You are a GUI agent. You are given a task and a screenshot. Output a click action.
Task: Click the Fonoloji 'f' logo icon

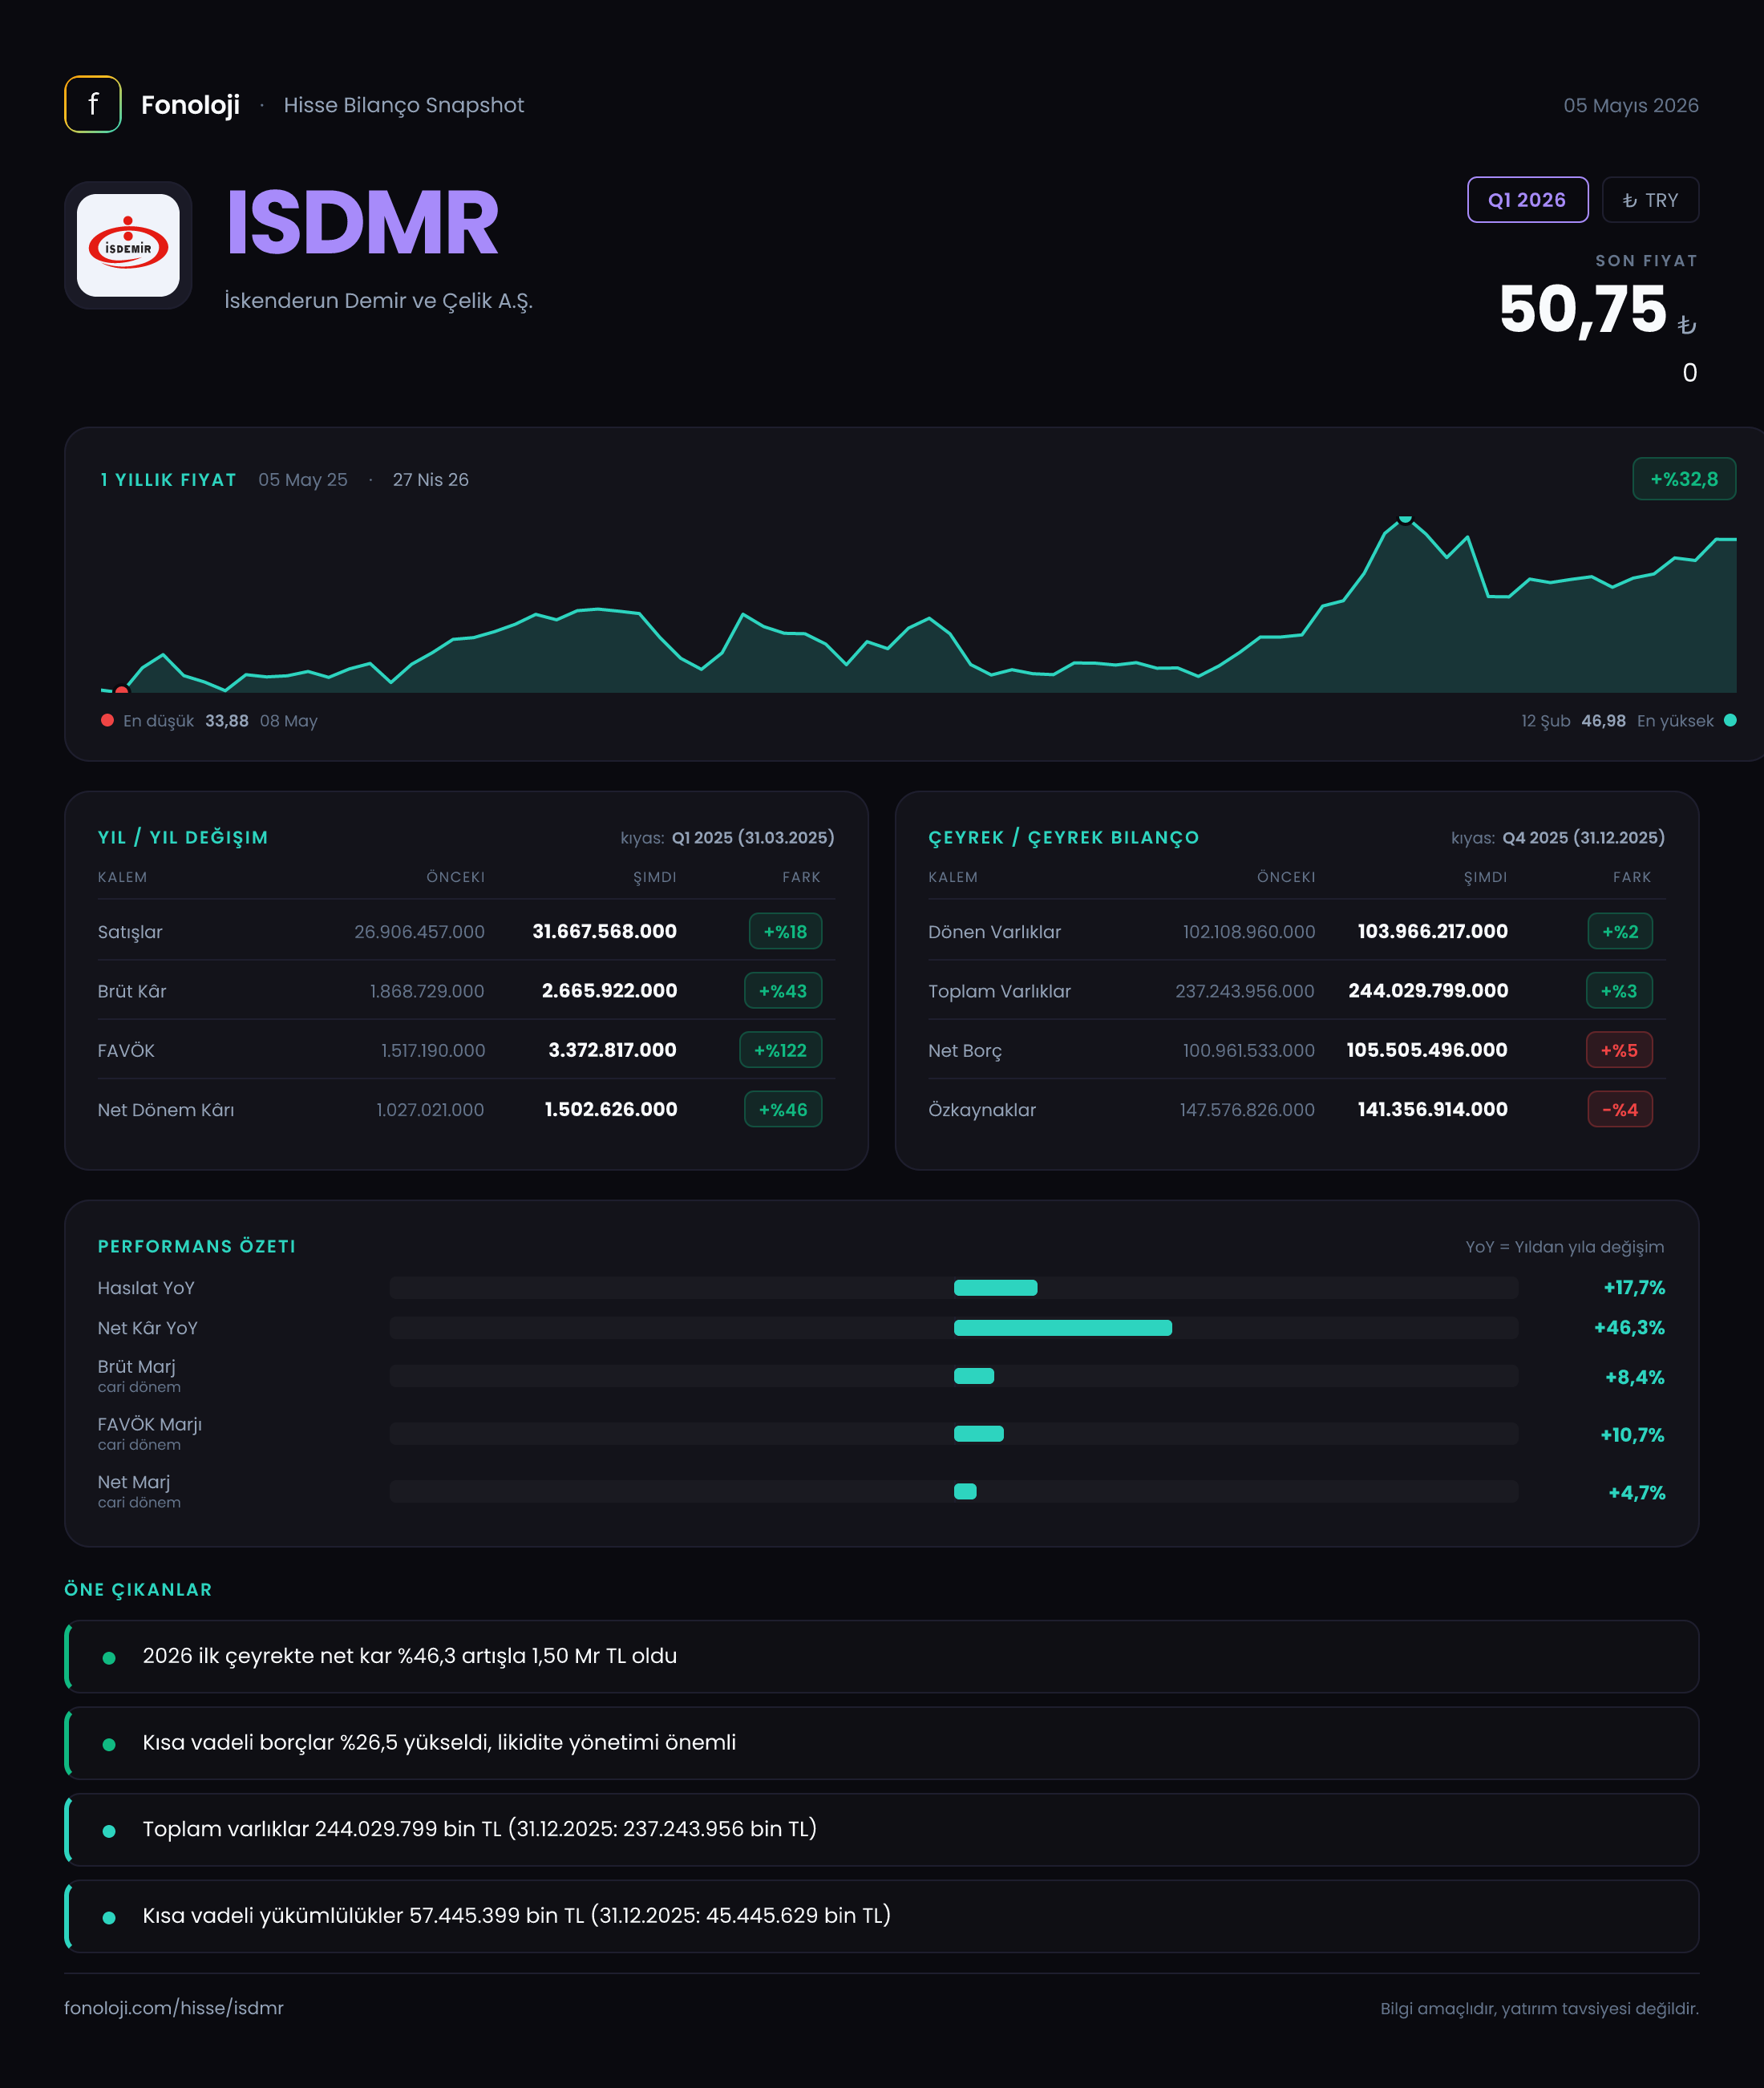pyautogui.click(x=93, y=104)
